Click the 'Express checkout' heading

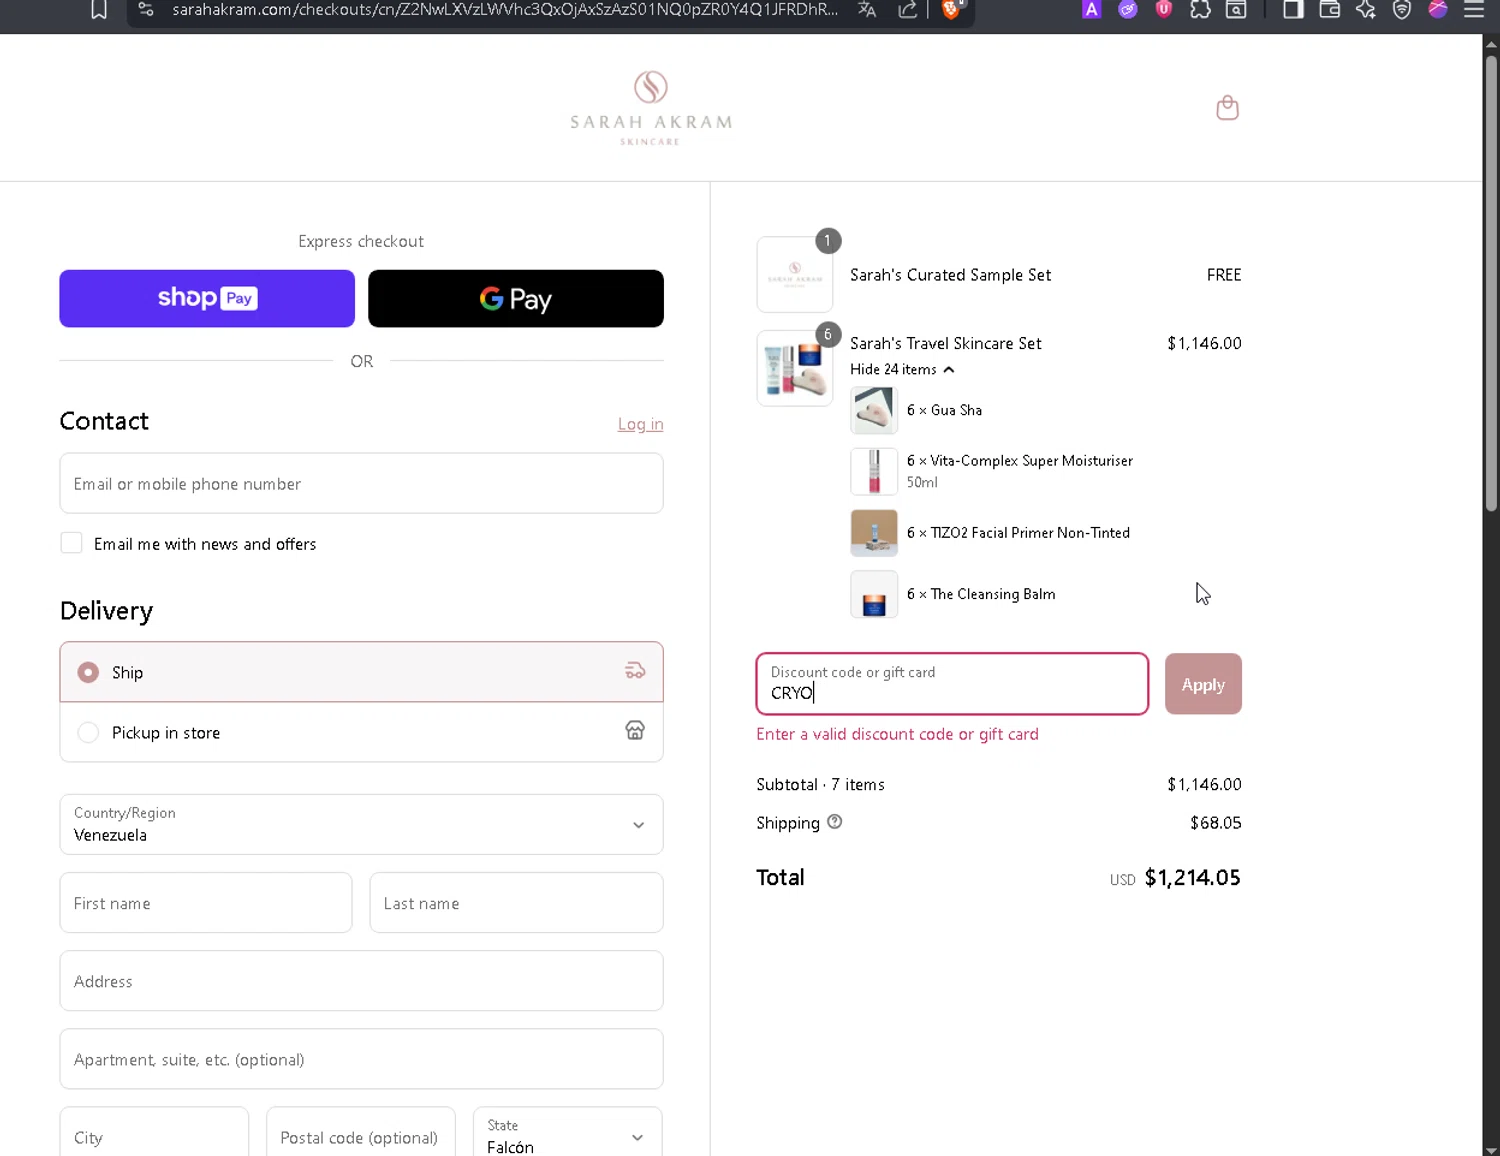pyautogui.click(x=361, y=241)
